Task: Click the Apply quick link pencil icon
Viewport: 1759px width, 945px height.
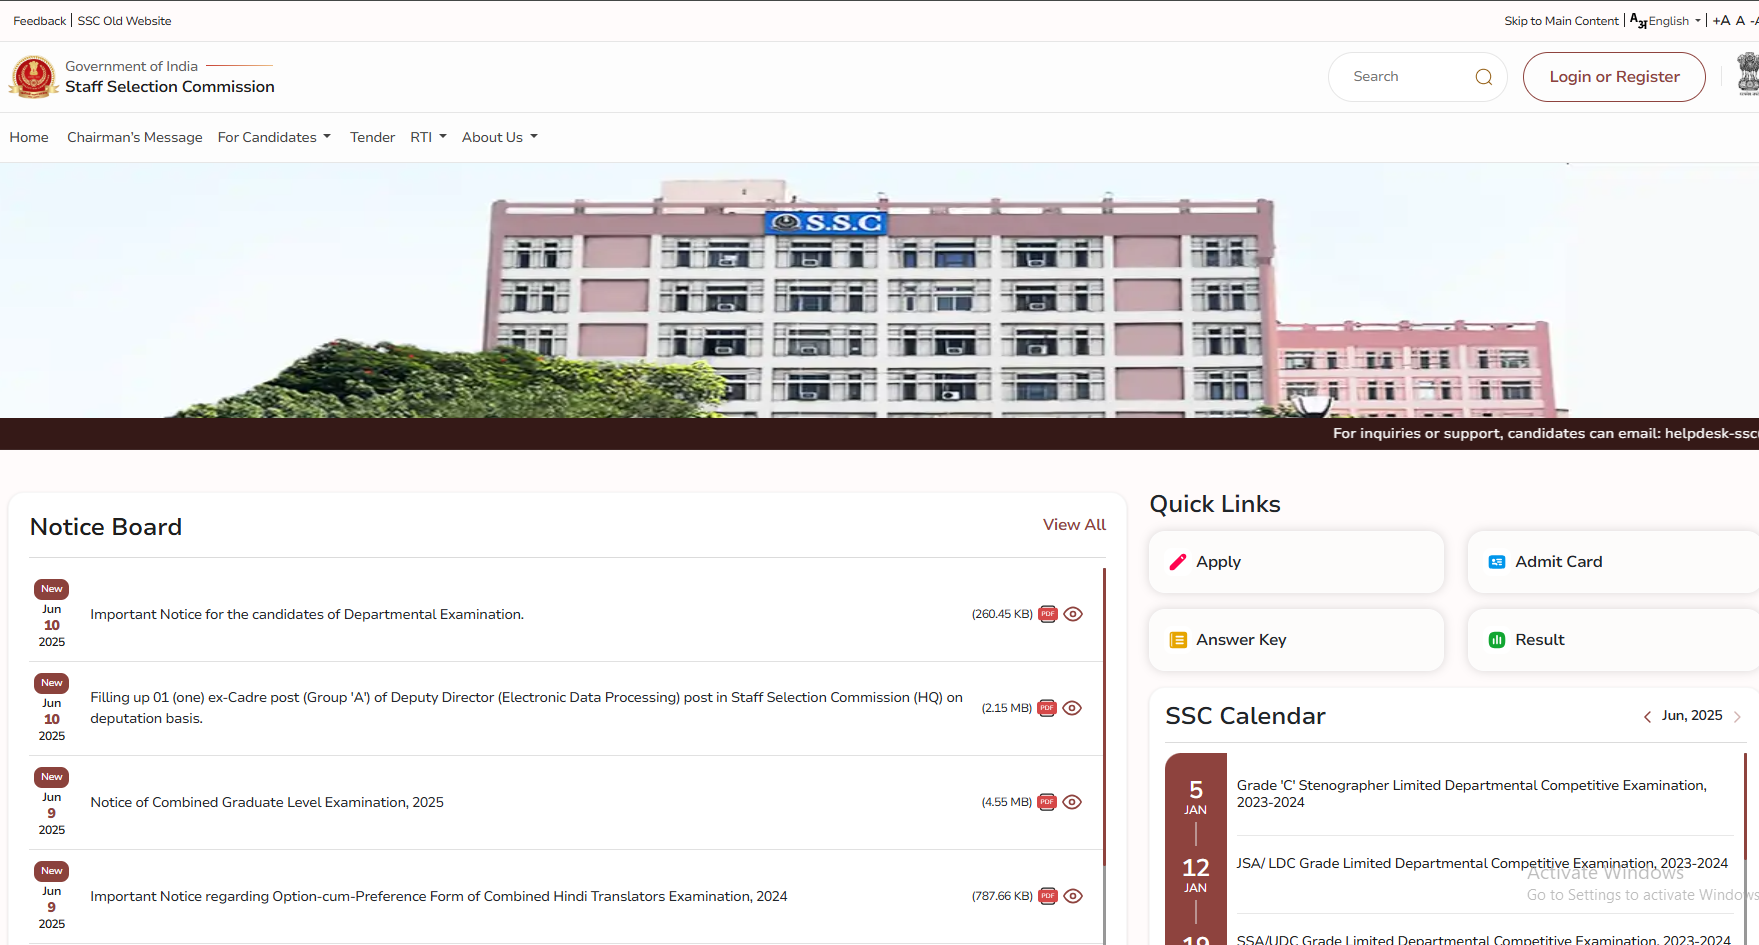Action: 1178,562
